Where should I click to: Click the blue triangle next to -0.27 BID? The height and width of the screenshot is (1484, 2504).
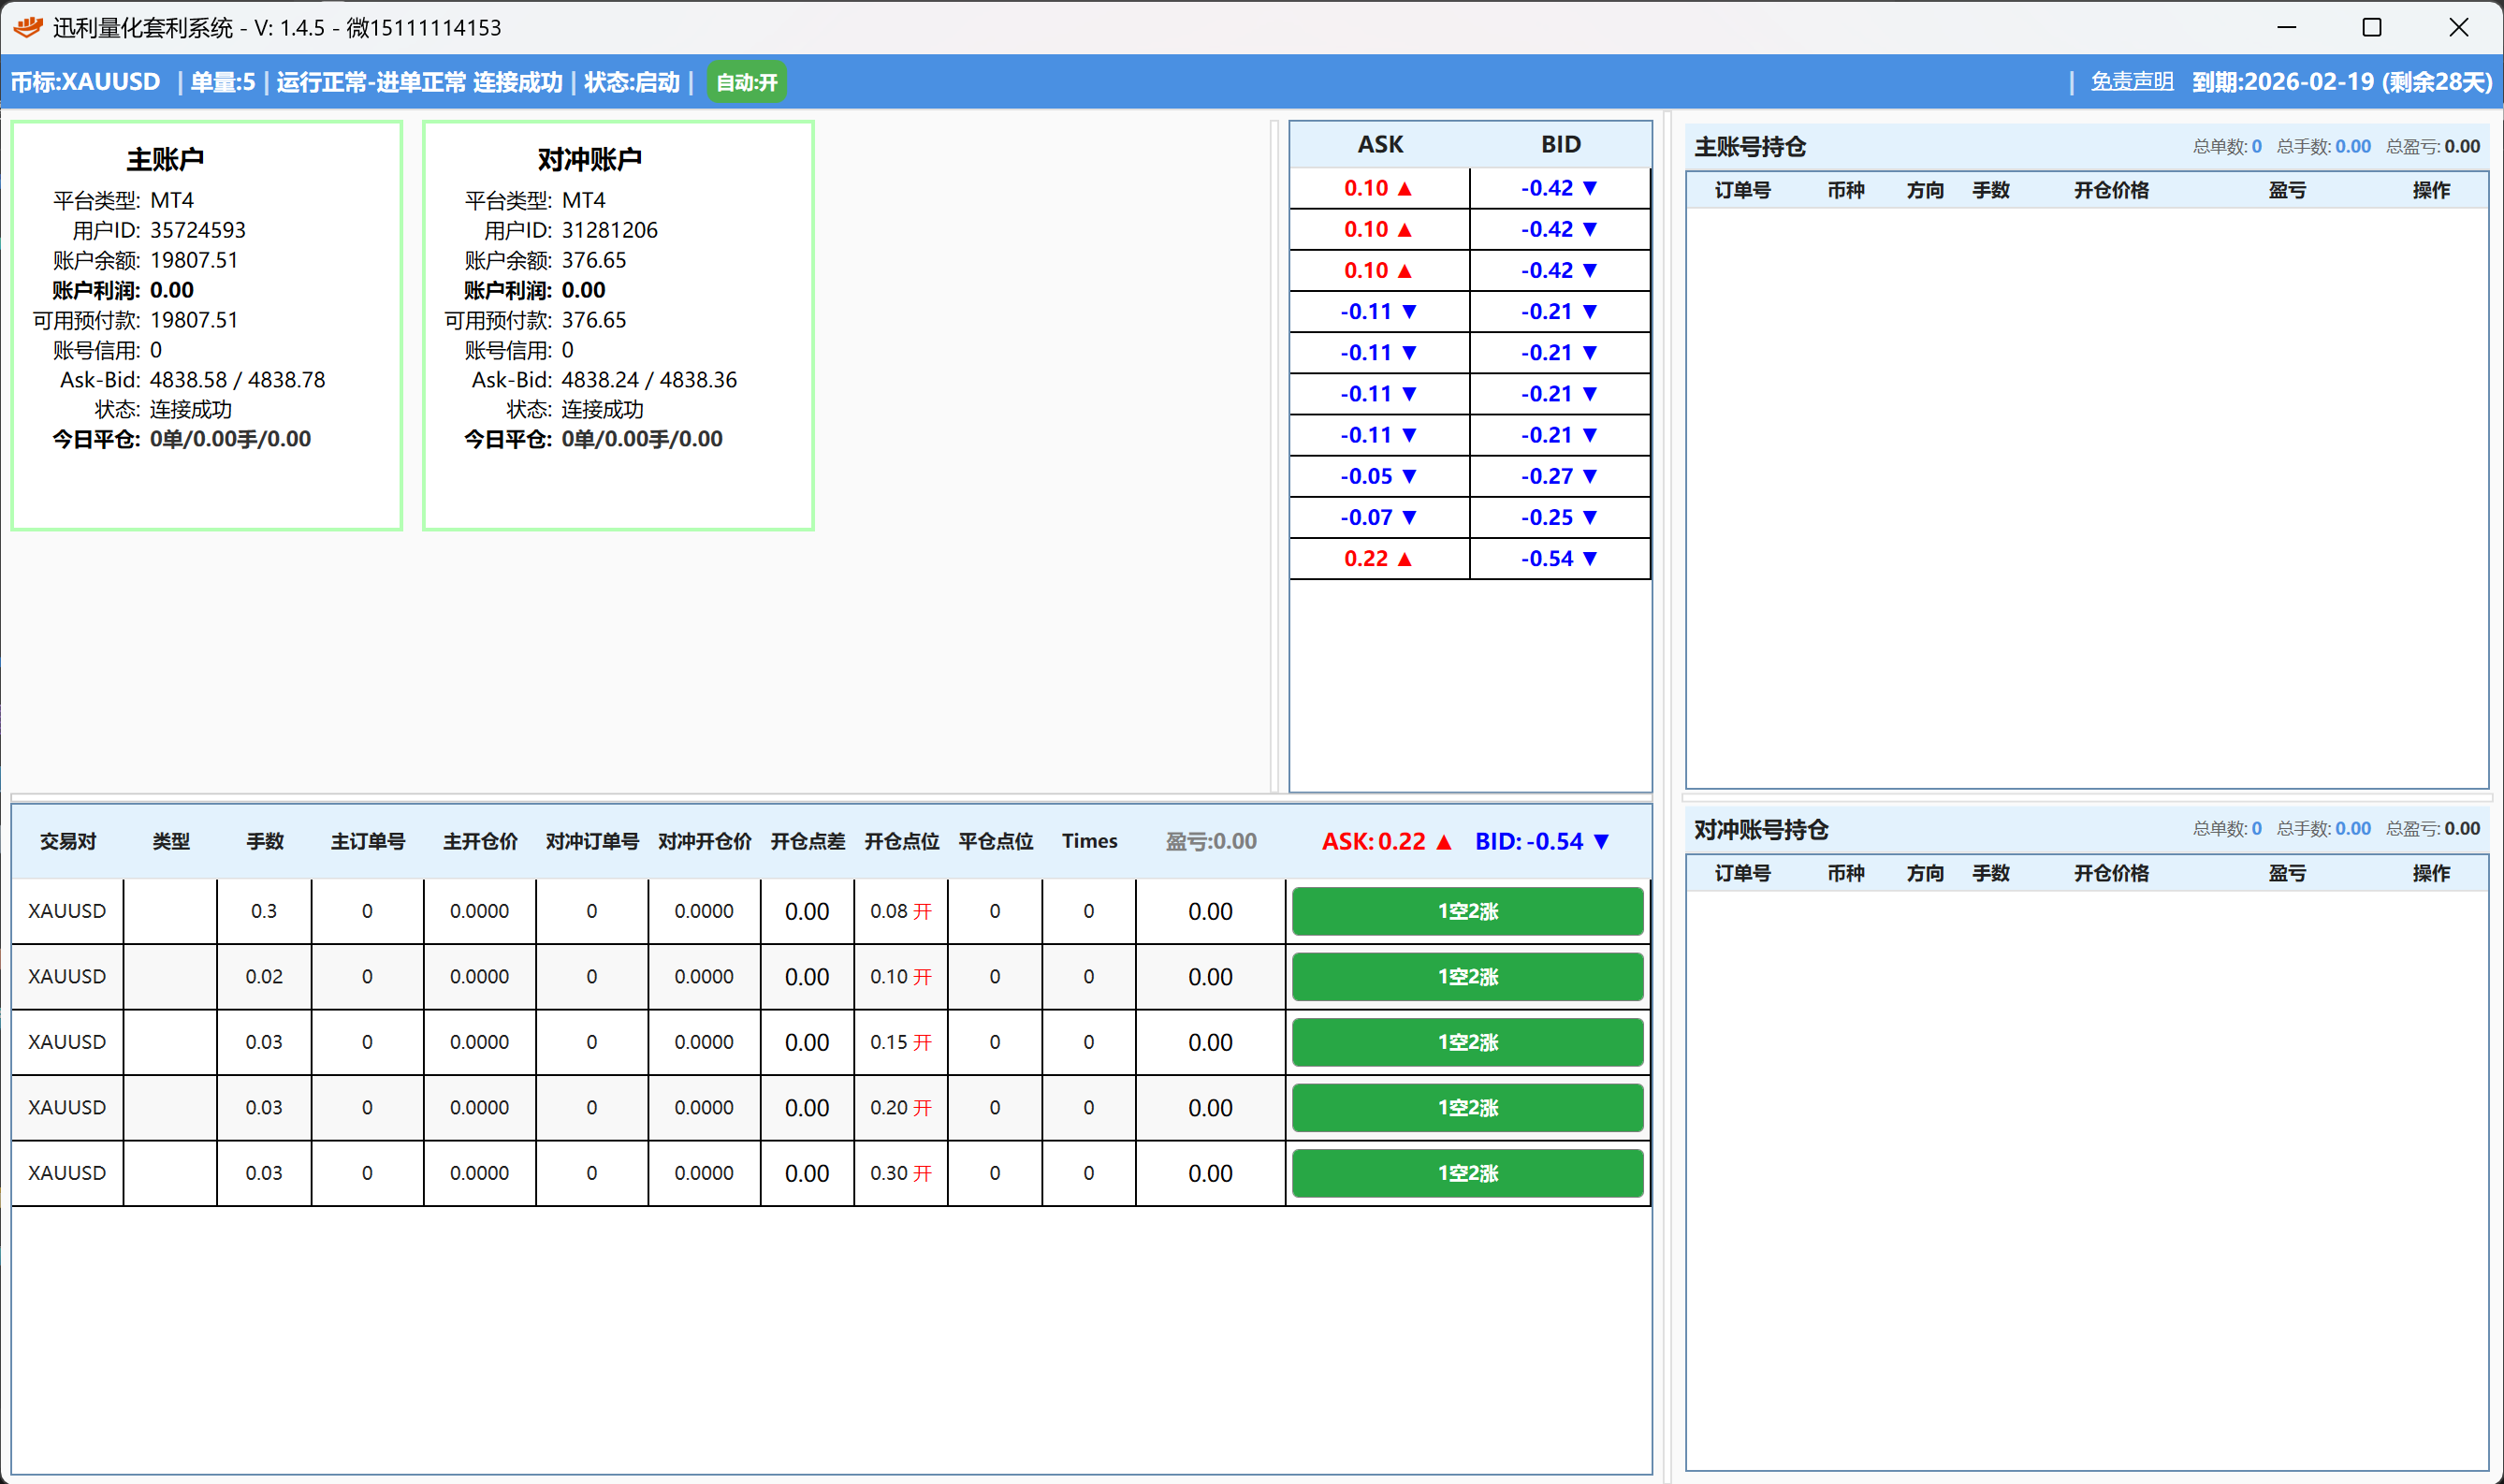pyautogui.click(x=1590, y=476)
